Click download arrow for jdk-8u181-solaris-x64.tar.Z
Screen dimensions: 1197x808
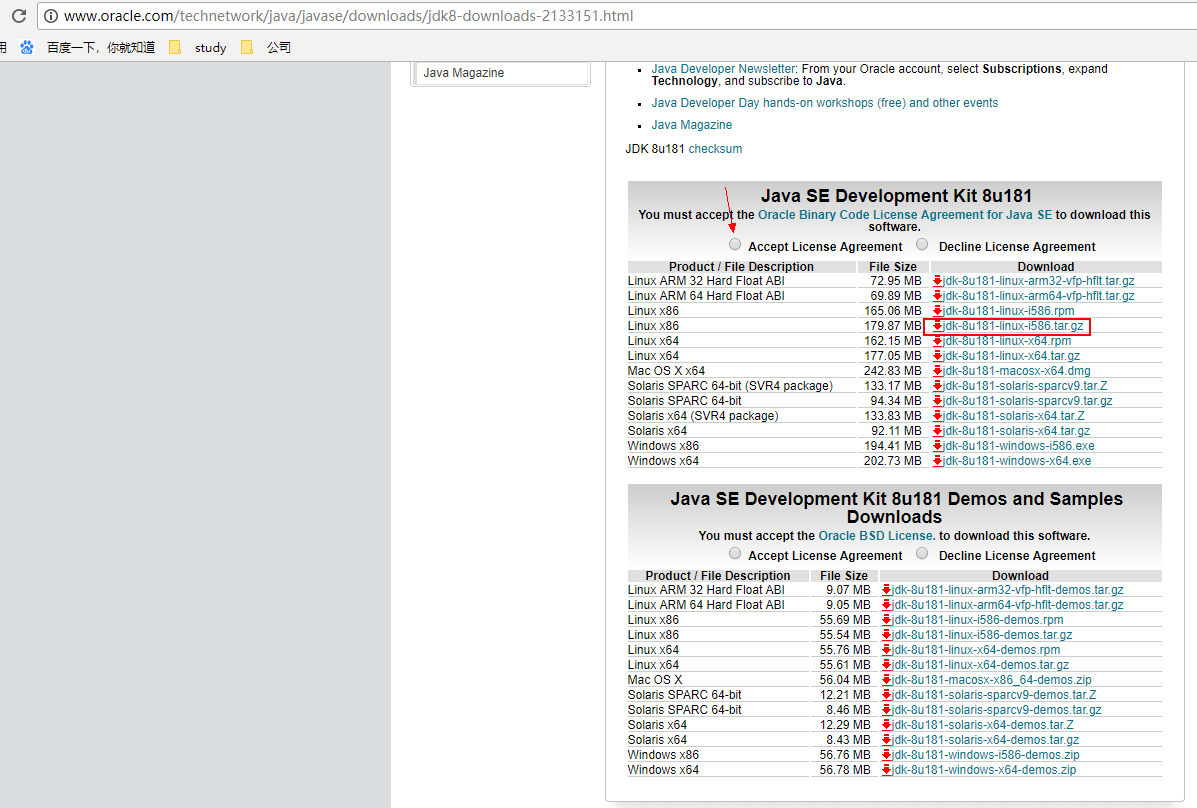(x=937, y=416)
